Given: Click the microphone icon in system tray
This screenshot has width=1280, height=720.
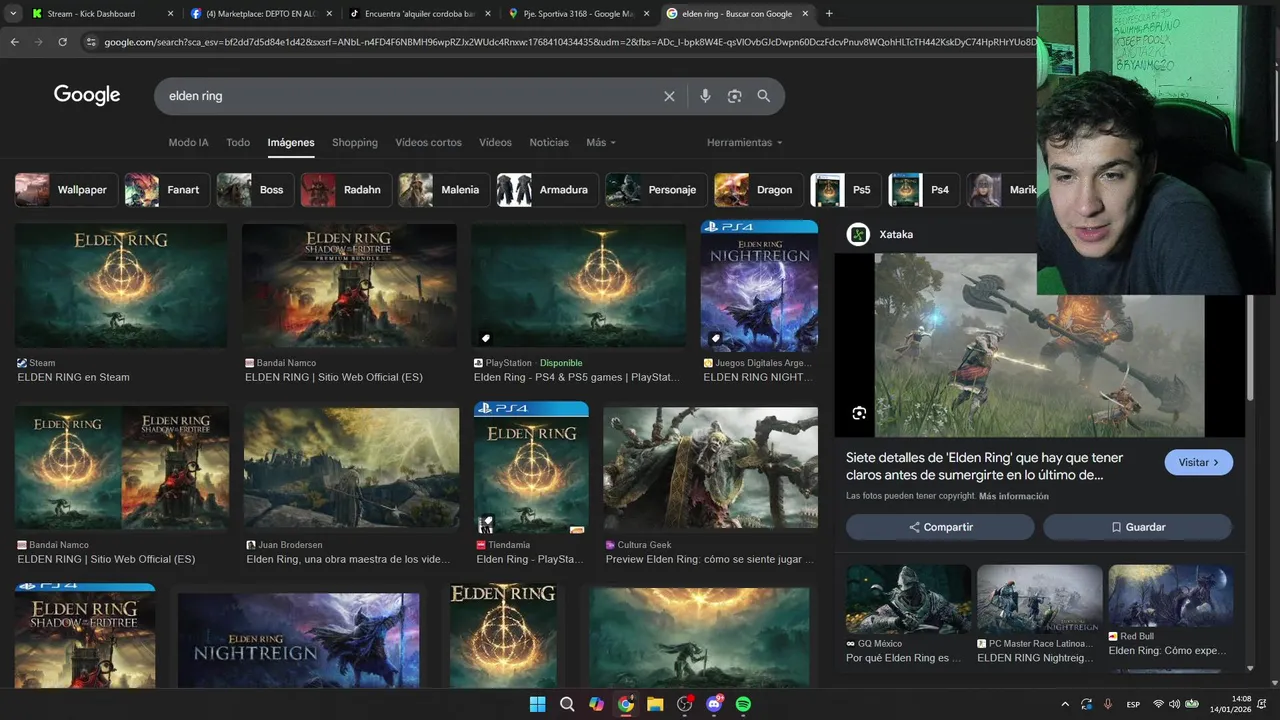Looking at the screenshot, I should [x=1107, y=704].
